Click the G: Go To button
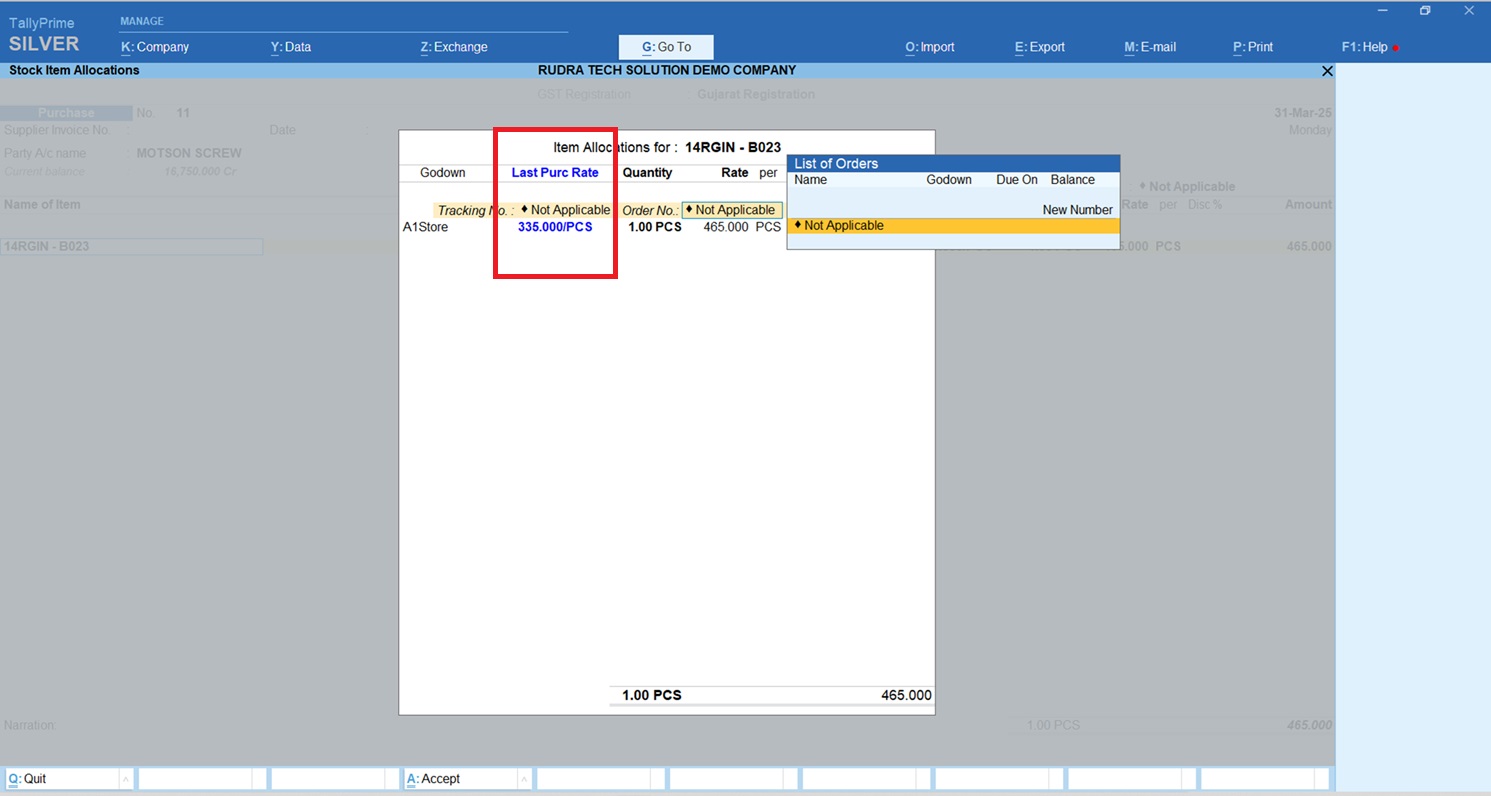1491x796 pixels. tap(666, 47)
